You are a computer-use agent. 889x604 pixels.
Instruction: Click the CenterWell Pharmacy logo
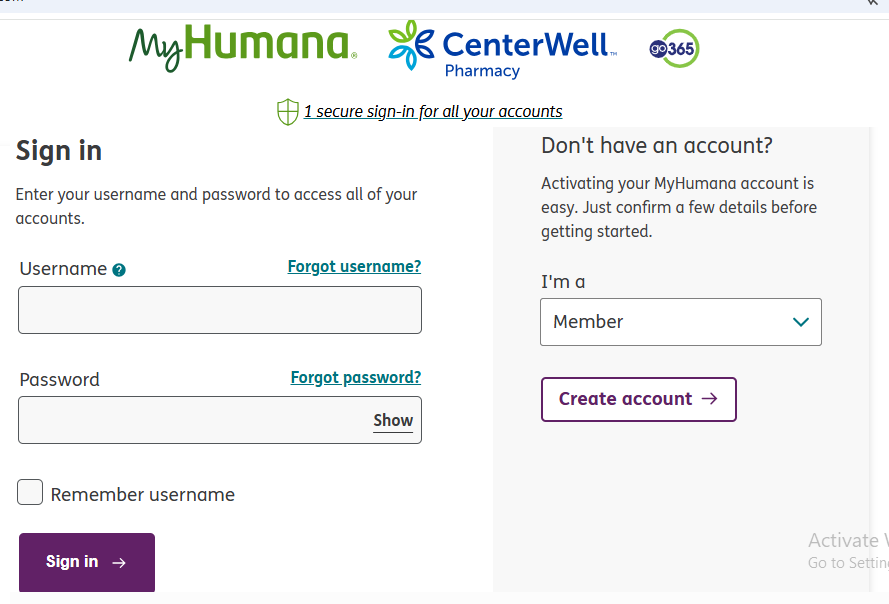tap(500, 48)
